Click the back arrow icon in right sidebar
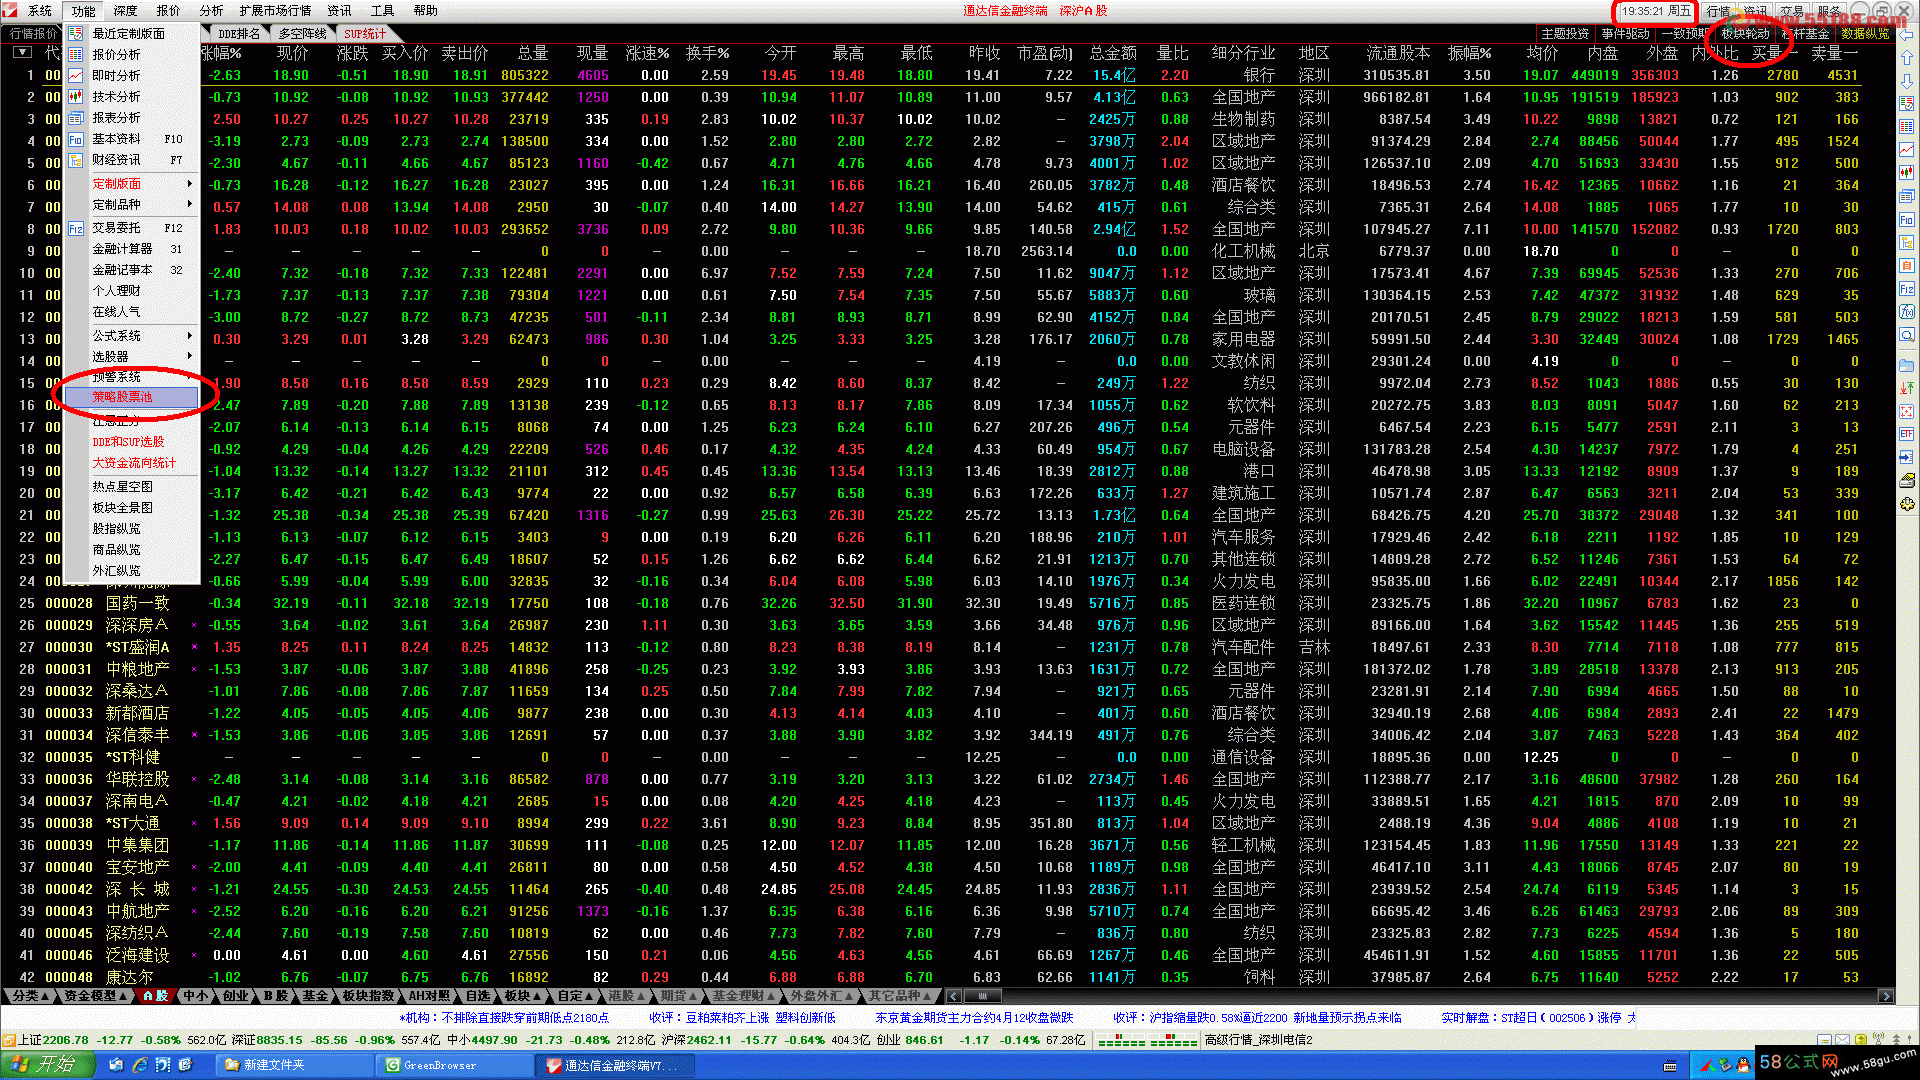 1907,35
